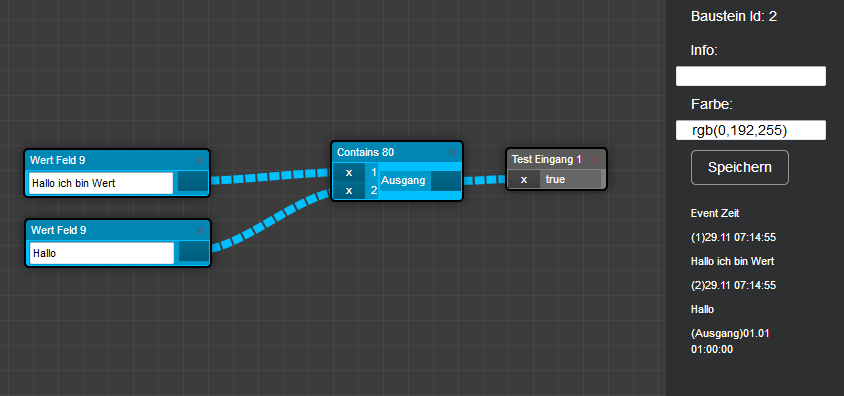Select input 2 x of Contains block

pos(349,190)
